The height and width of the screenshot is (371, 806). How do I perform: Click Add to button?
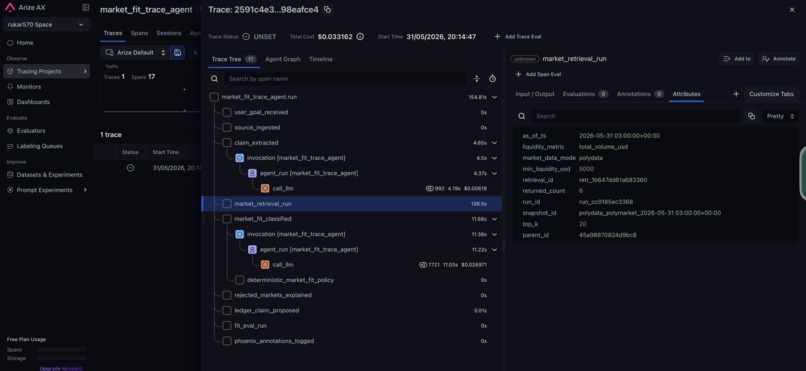pyautogui.click(x=737, y=59)
